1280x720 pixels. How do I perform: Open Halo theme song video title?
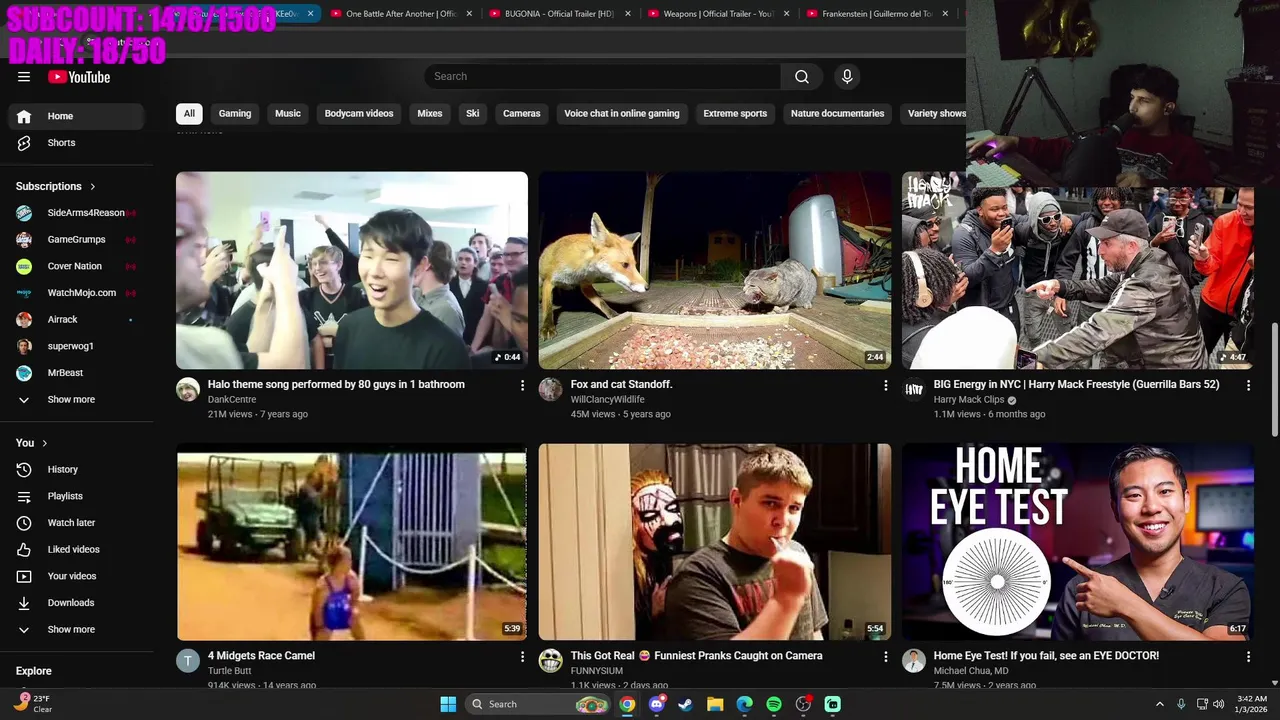tap(336, 385)
